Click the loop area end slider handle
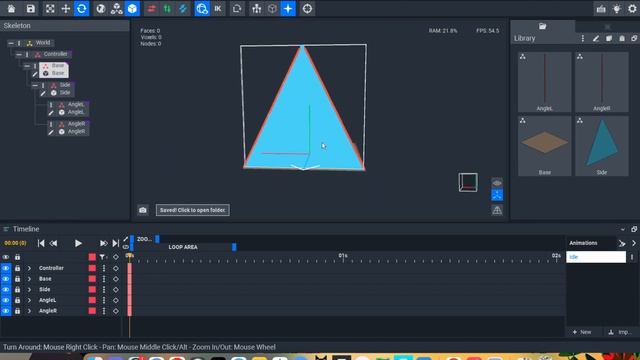Image resolution: width=640 pixels, height=360 pixels. click(x=234, y=247)
